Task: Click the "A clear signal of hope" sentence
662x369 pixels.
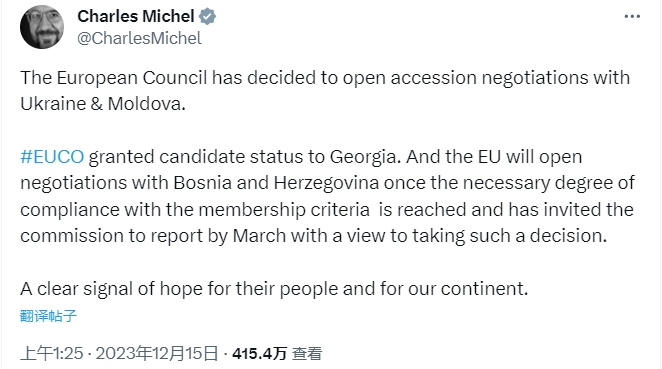Action: click(x=274, y=289)
